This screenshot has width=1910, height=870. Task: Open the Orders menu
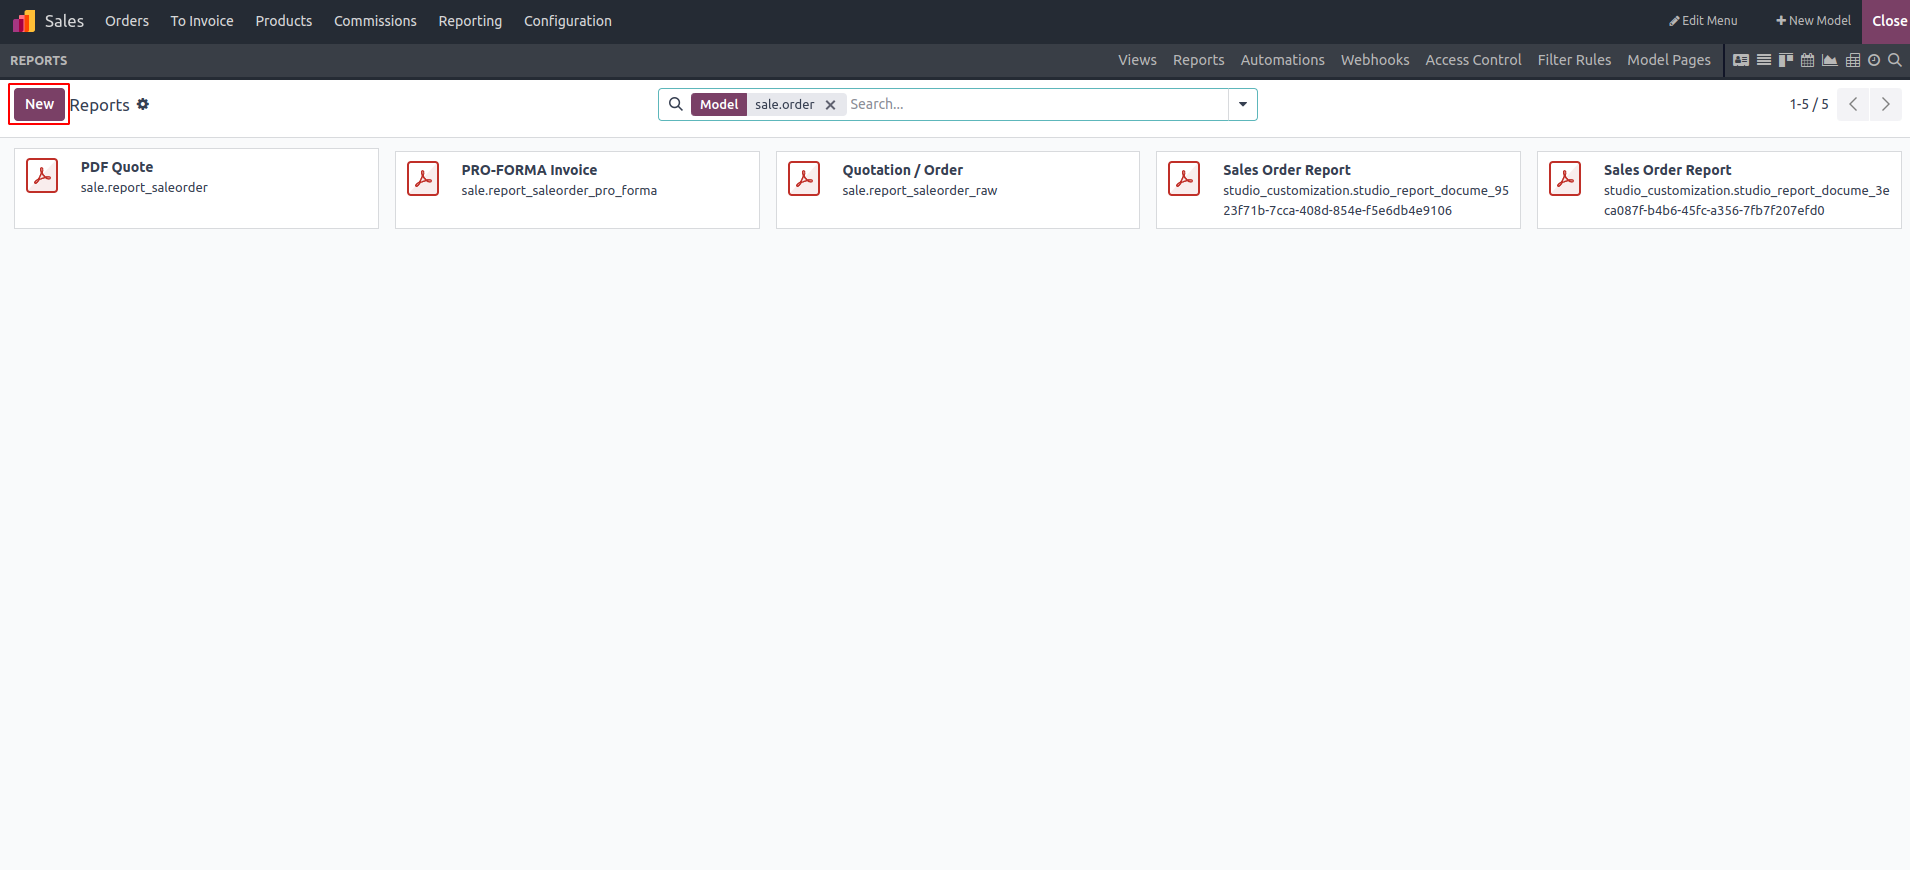pos(127,21)
